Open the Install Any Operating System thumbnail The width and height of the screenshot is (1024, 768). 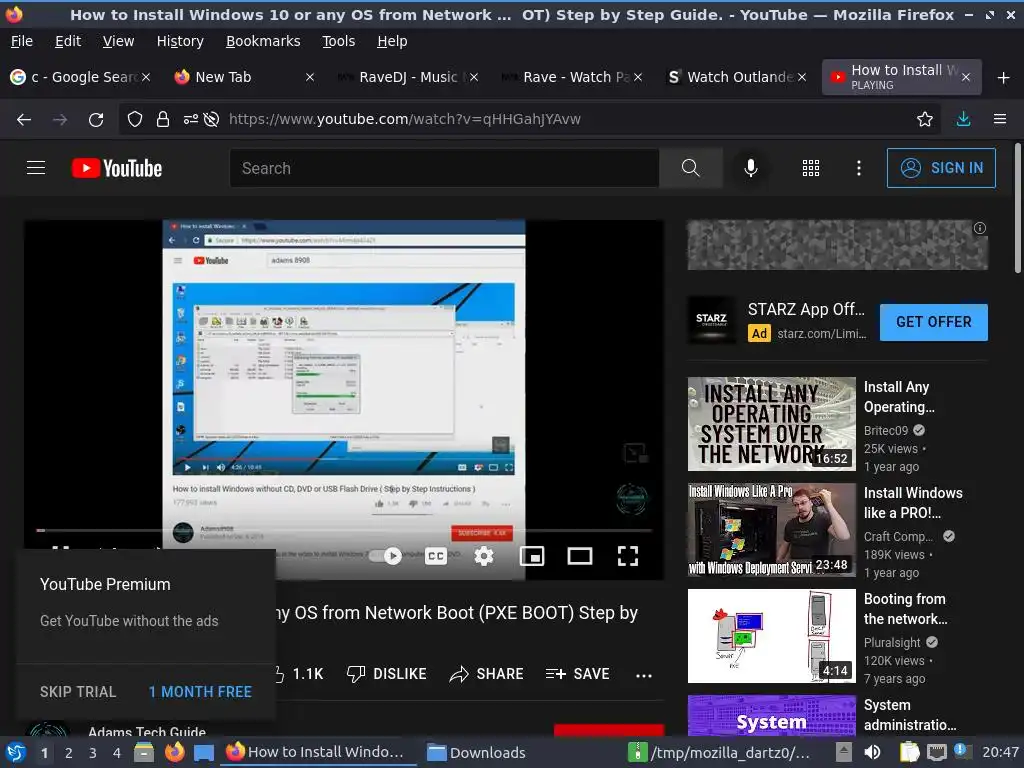click(x=771, y=423)
